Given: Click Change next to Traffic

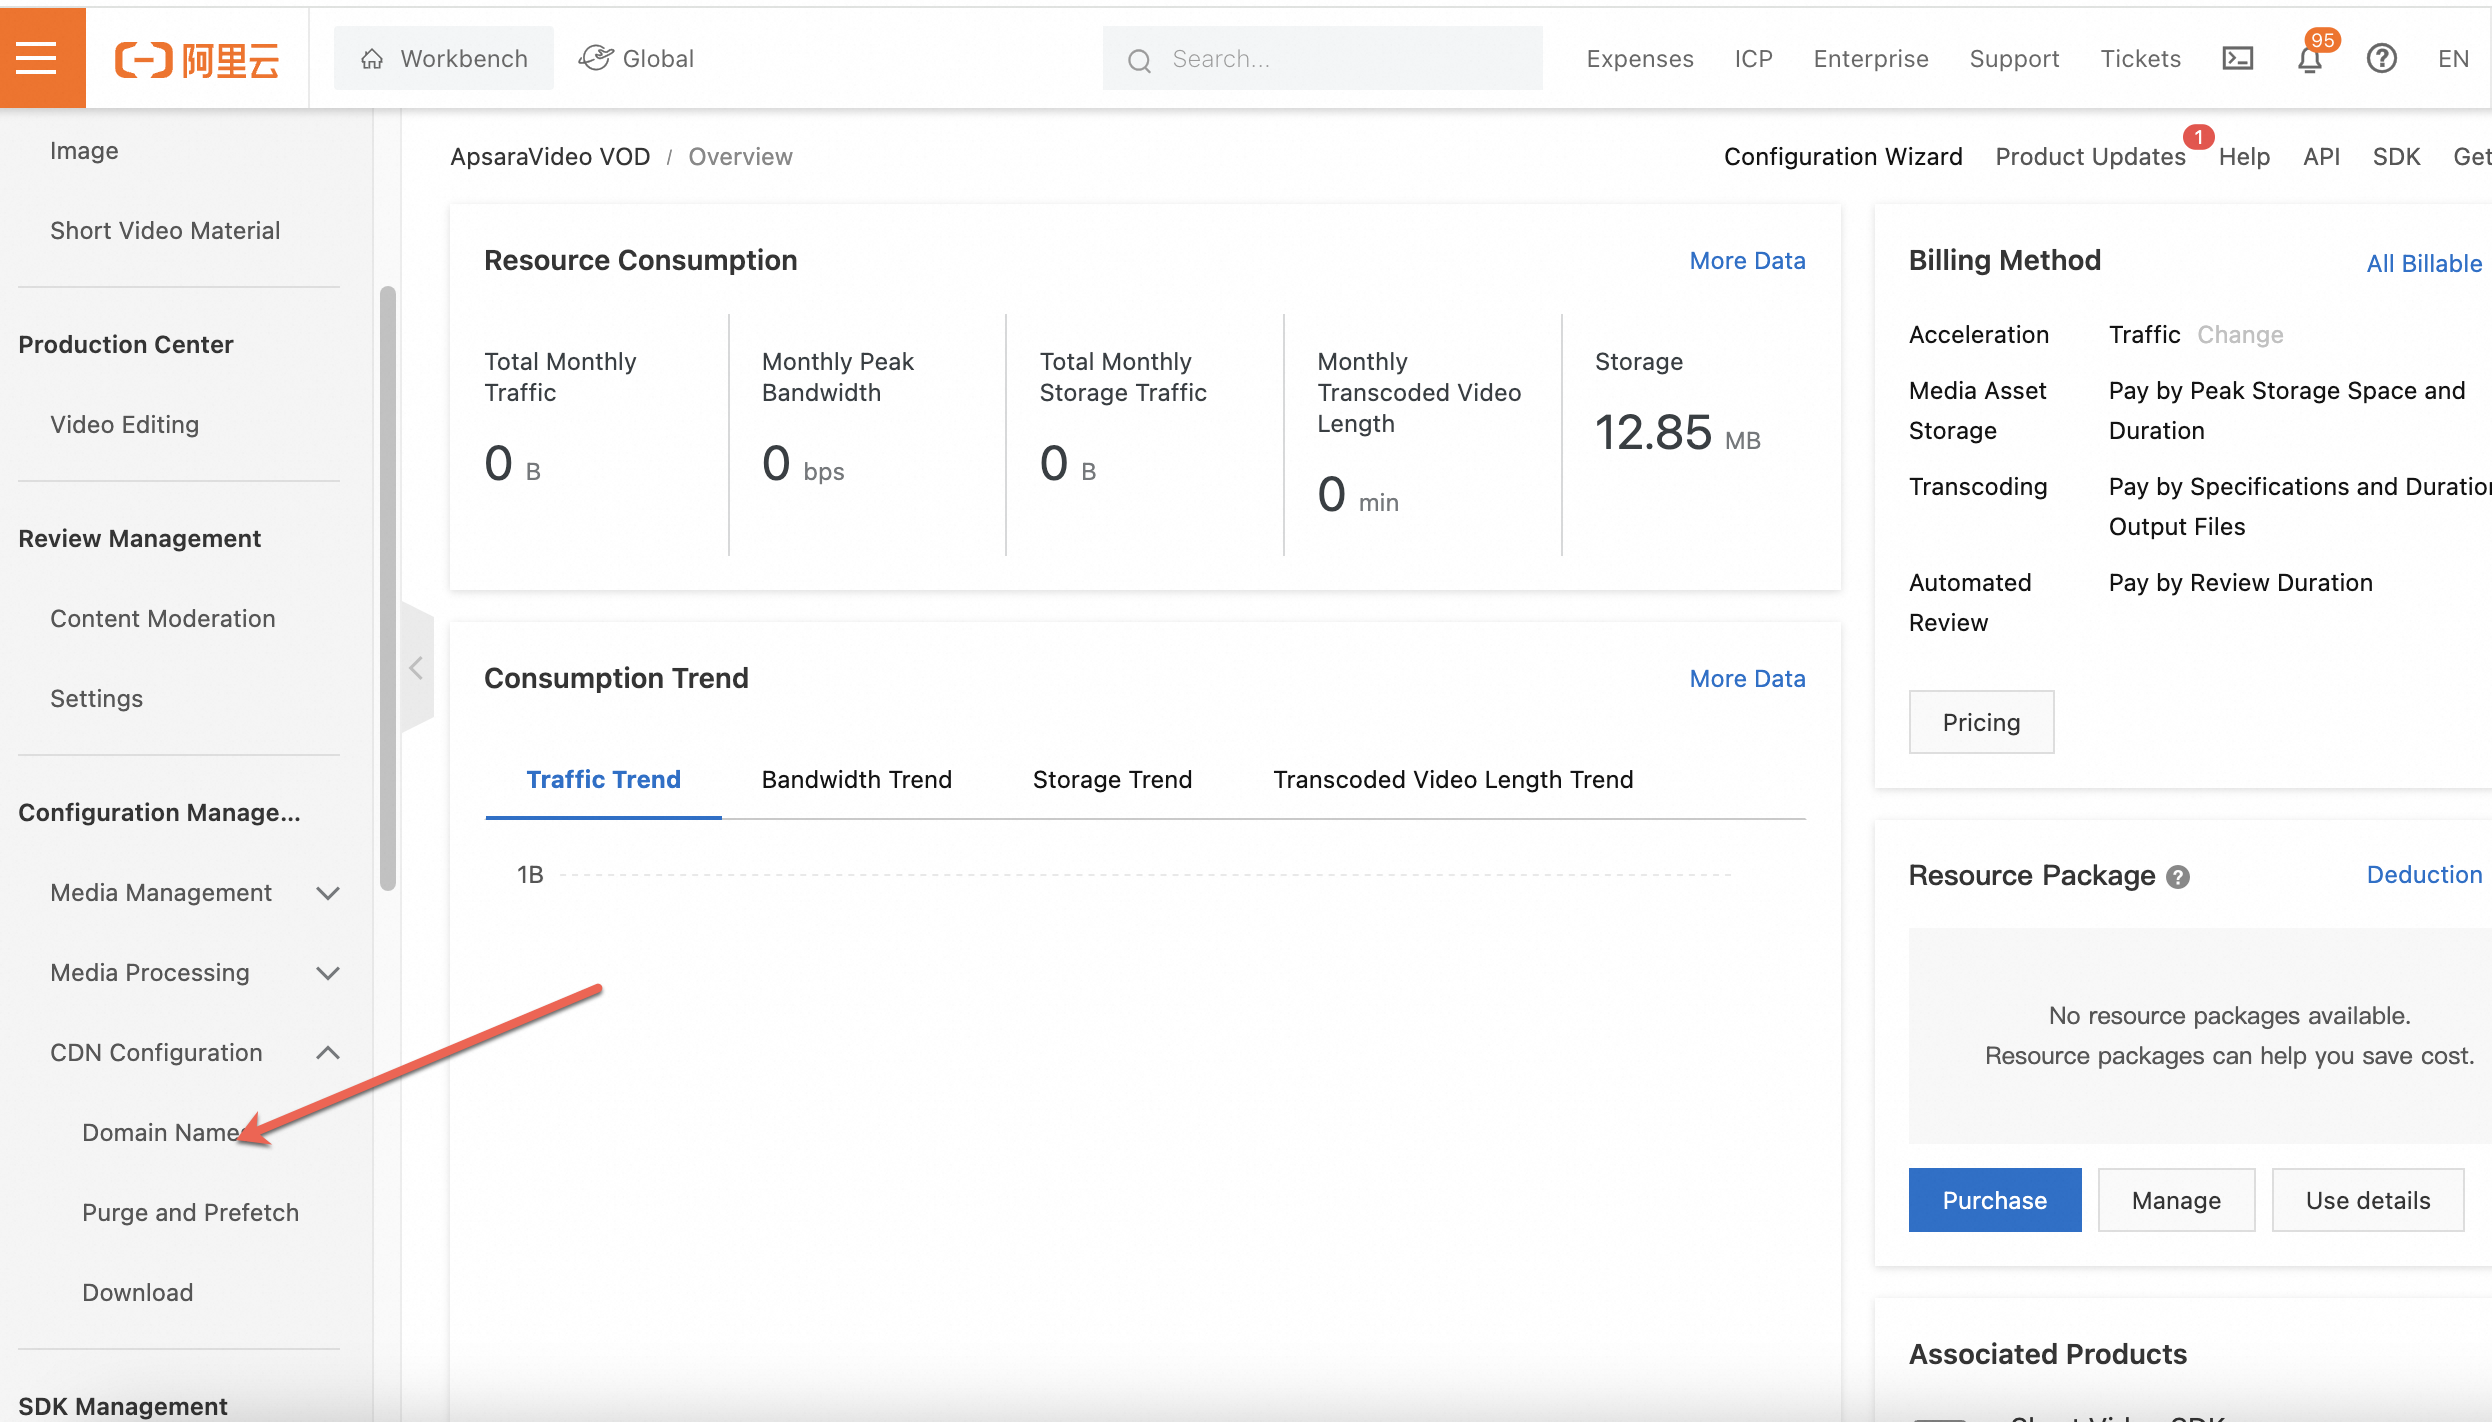Looking at the screenshot, I should click(2240, 334).
